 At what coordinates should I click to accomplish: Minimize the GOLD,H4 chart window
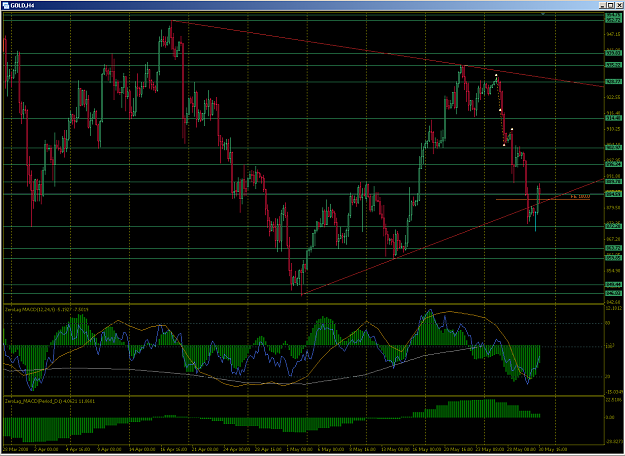(602, 5)
